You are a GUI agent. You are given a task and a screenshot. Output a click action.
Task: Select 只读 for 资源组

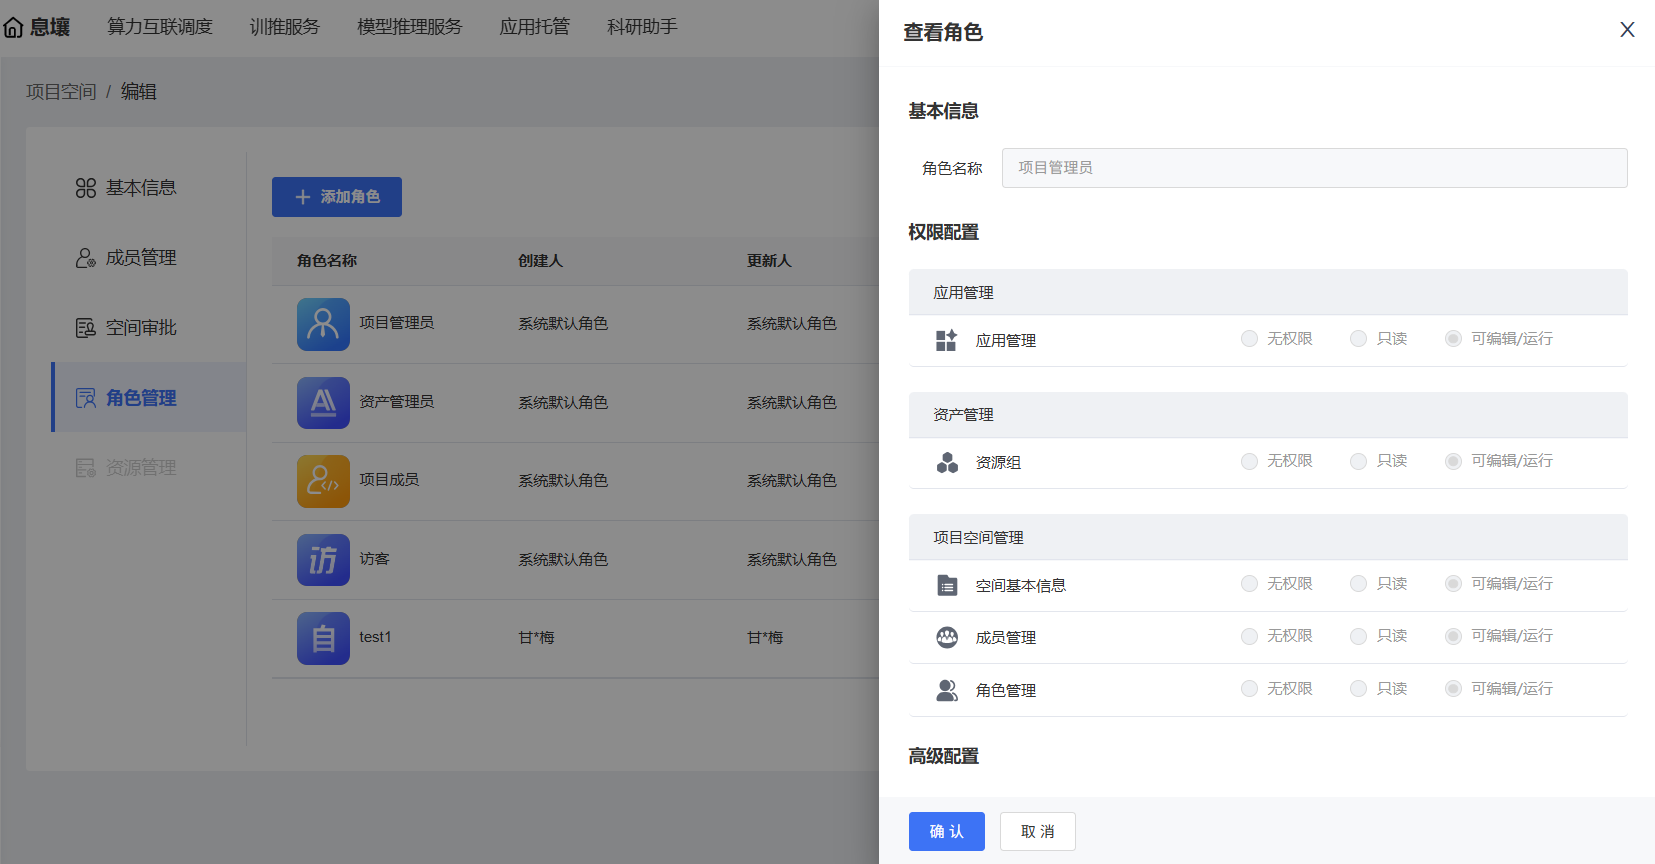pyautogui.click(x=1358, y=461)
